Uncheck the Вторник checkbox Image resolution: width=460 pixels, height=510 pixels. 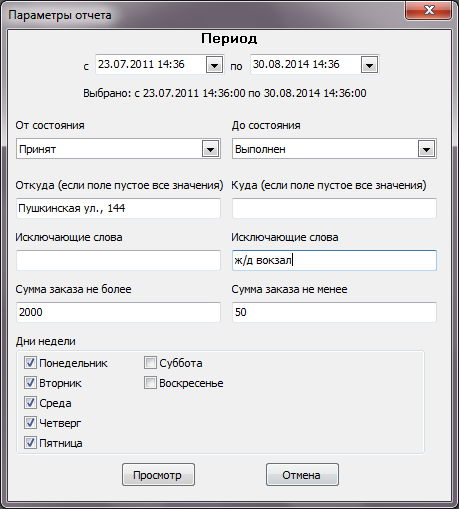(x=30, y=383)
